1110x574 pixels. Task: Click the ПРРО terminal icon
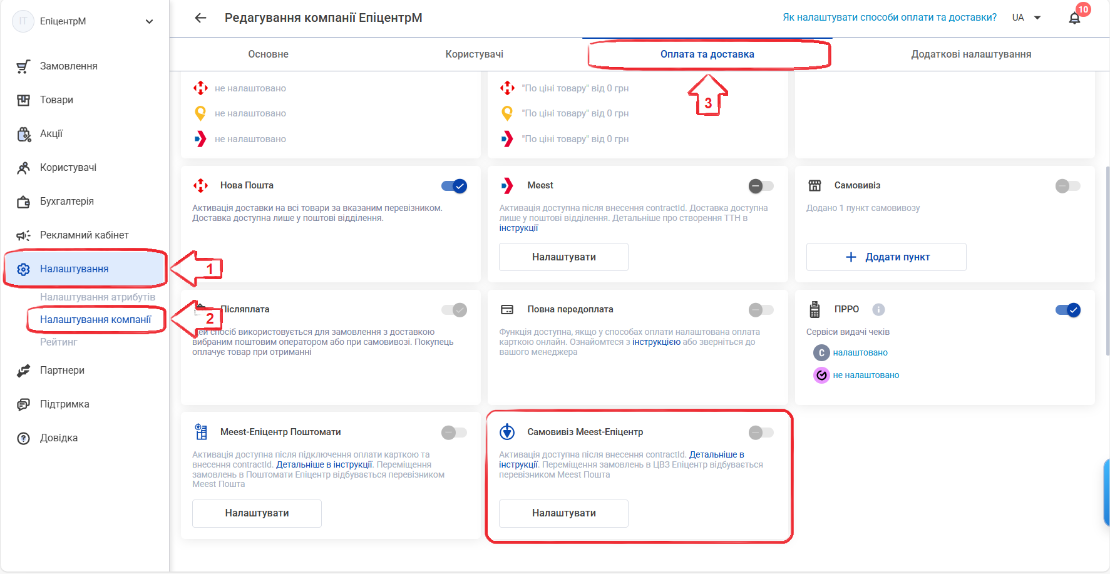click(x=814, y=309)
